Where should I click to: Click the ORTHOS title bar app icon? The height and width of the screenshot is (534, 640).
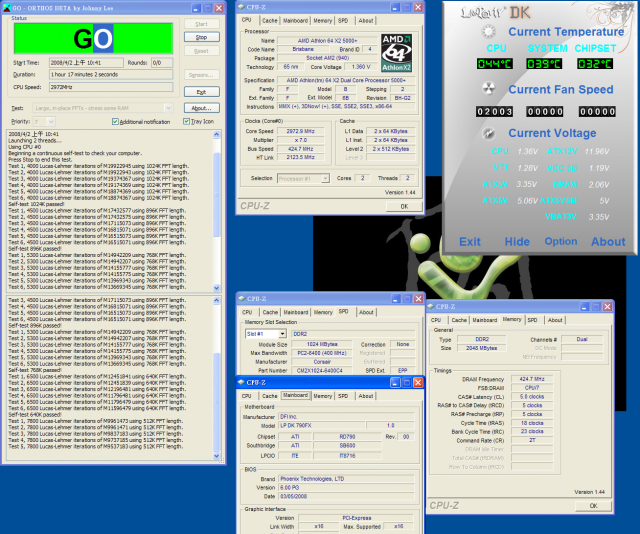[7, 8]
